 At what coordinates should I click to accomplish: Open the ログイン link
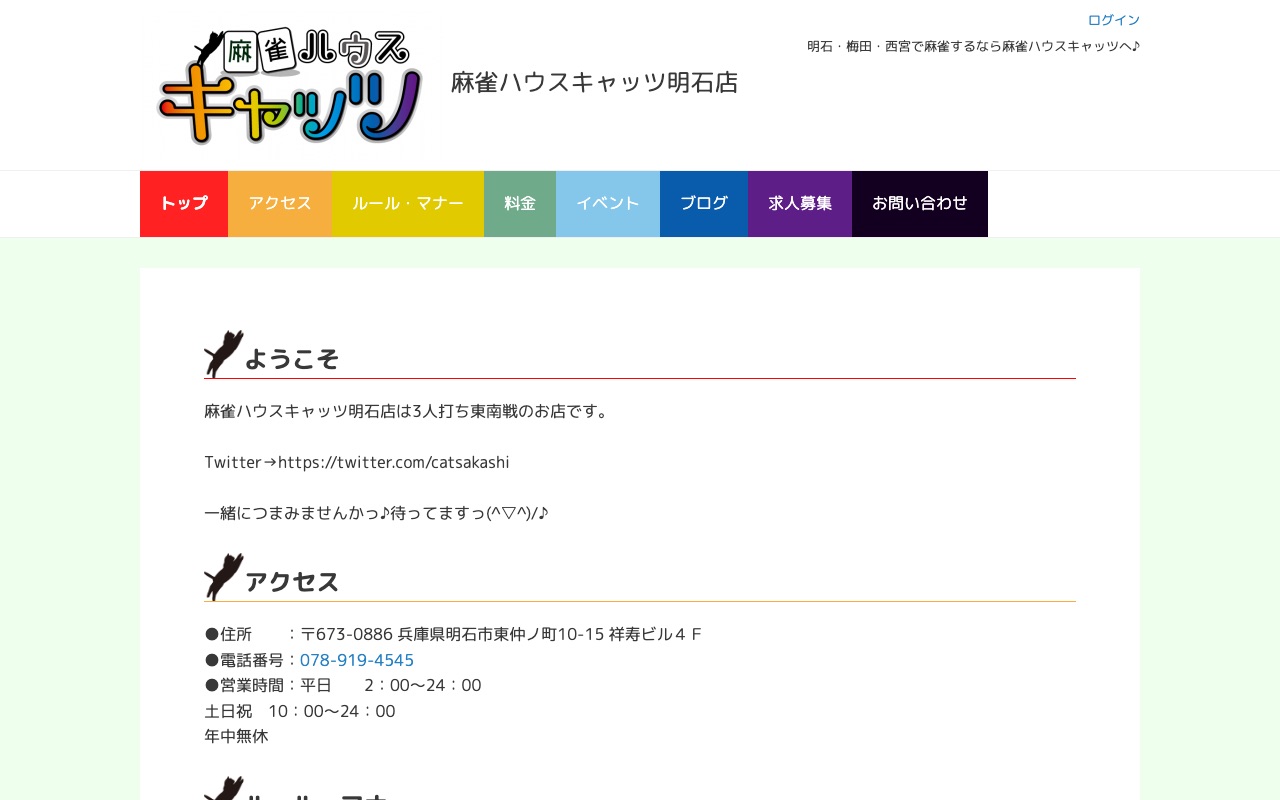click(x=1113, y=20)
